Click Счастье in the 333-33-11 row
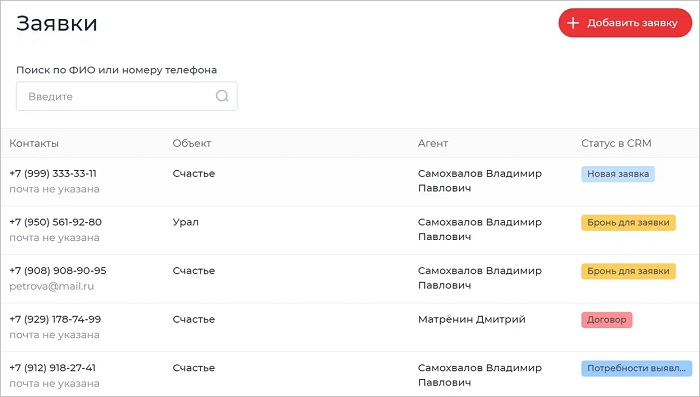700x397 pixels. tap(194, 173)
